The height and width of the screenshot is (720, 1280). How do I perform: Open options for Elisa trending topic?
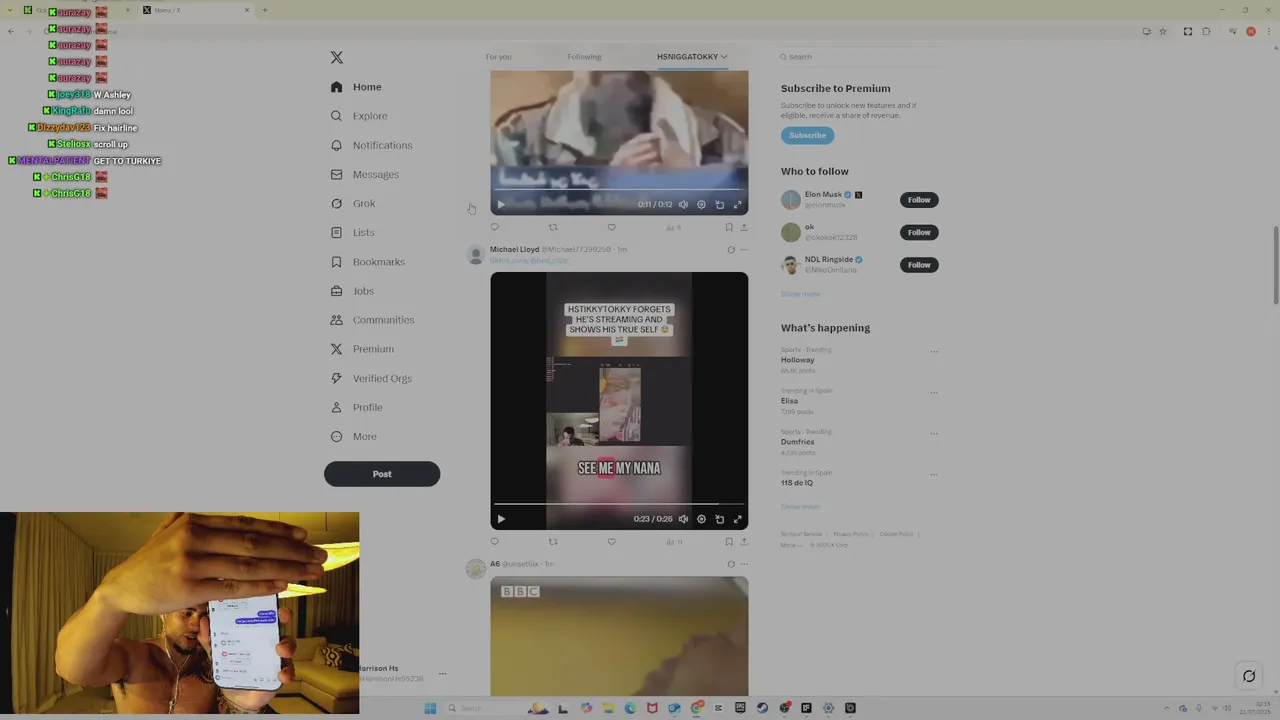click(x=934, y=393)
